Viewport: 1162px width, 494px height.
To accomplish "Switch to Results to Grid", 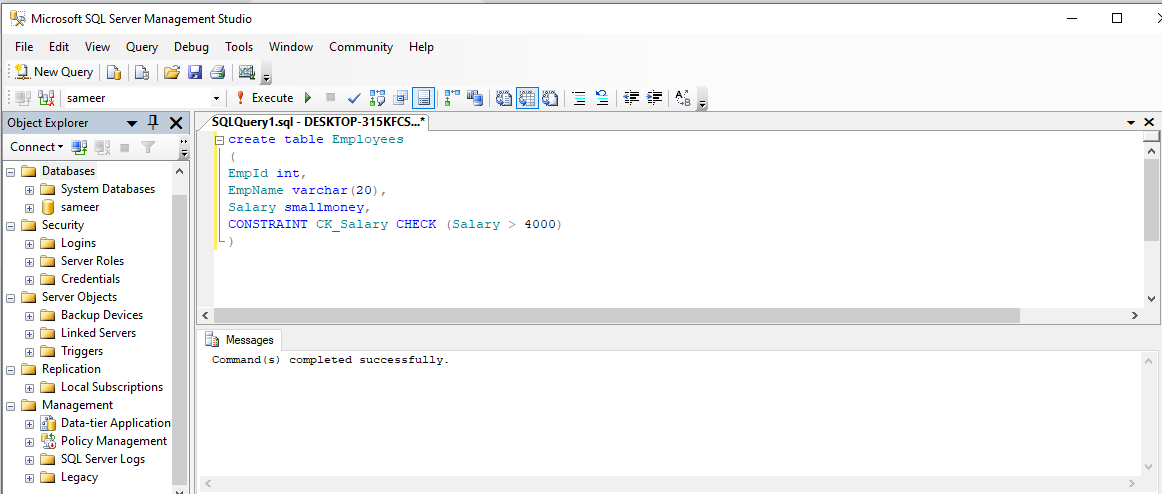I will coord(527,98).
